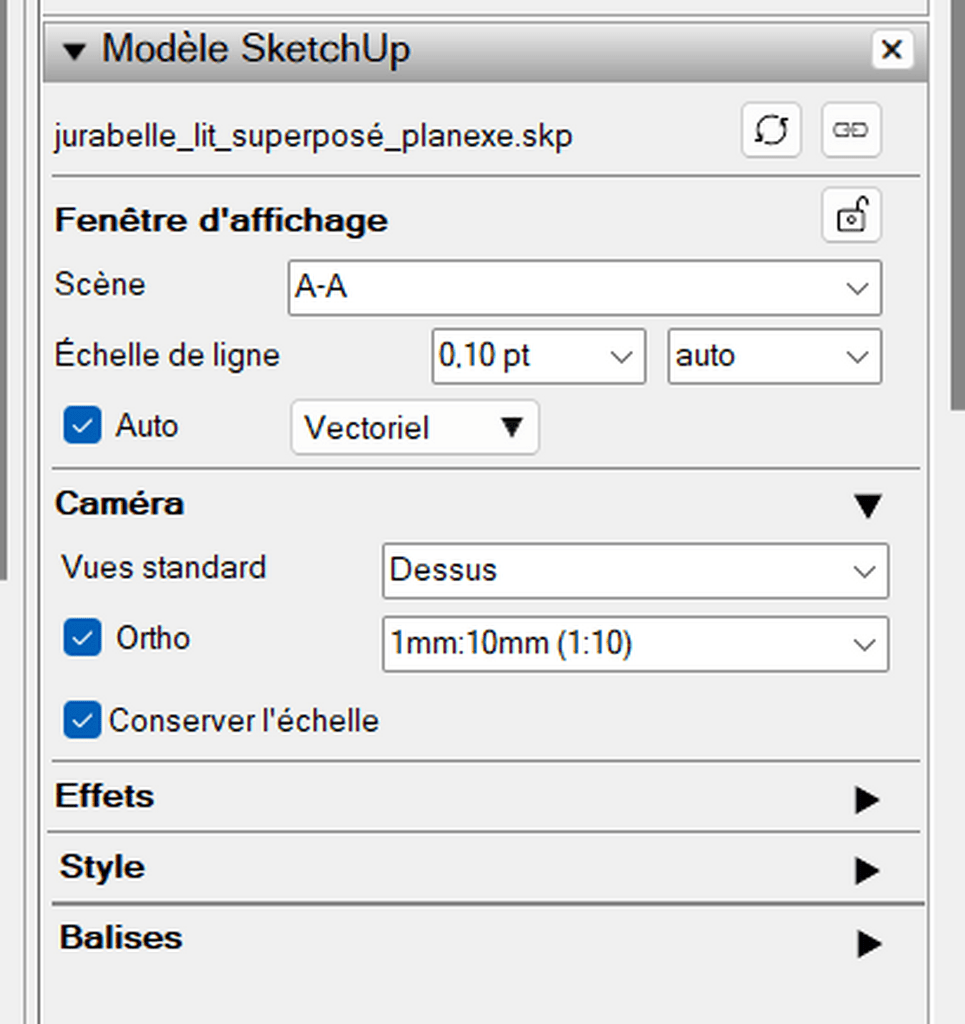Click the vertical scrollbar on the right edge
This screenshot has width=965, height=1024.
click(x=958, y=205)
